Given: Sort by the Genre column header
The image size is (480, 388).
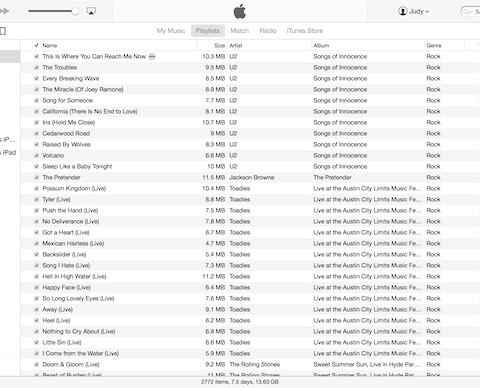Looking at the screenshot, I should [434, 45].
